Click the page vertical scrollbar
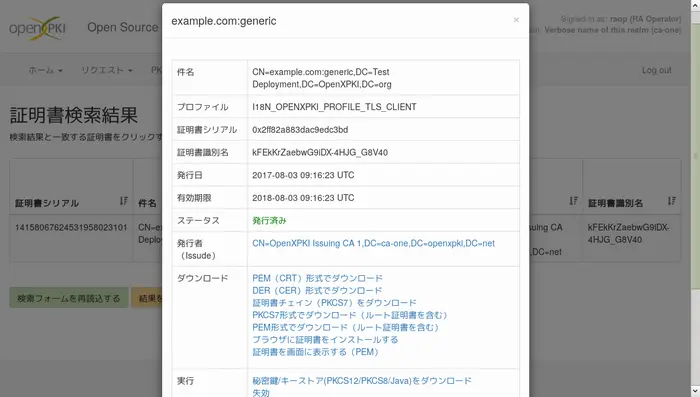The height and width of the screenshot is (397, 700). pyautogui.click(x=696, y=156)
